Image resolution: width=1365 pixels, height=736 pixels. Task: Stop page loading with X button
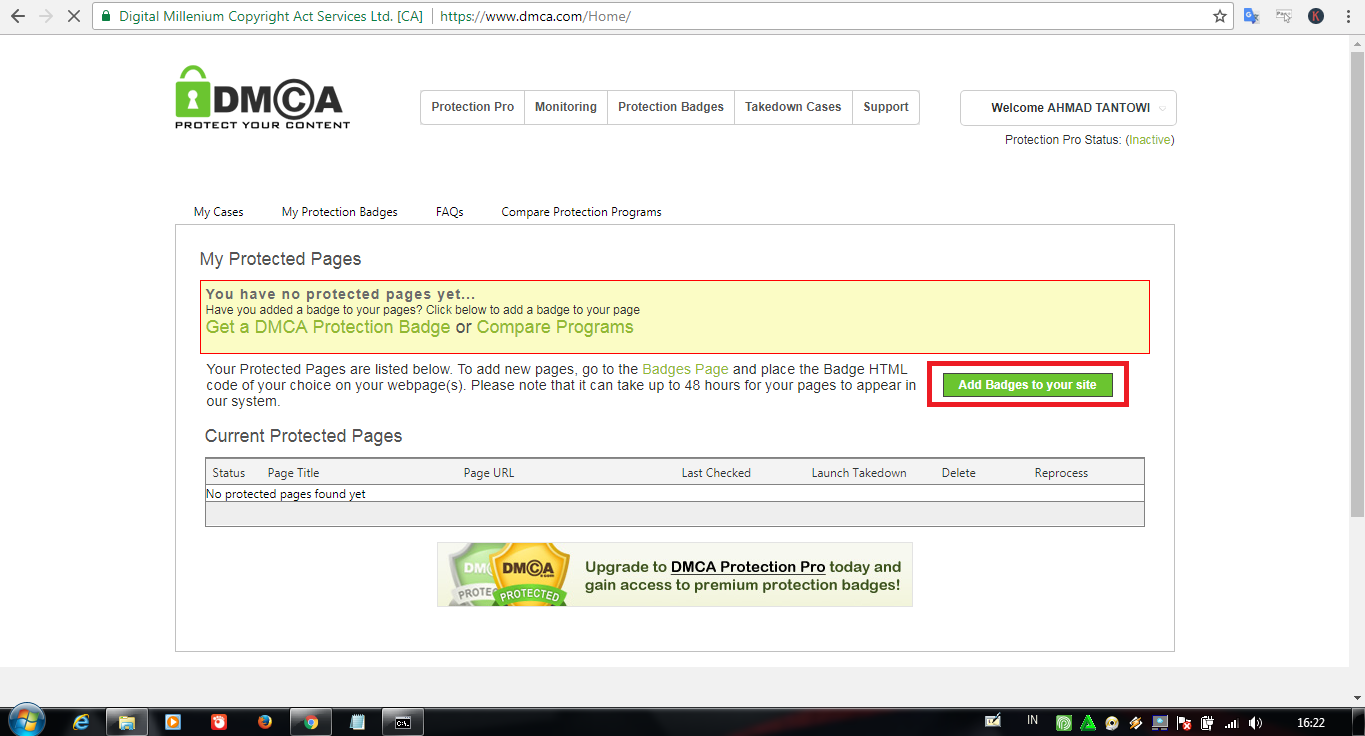(x=73, y=16)
